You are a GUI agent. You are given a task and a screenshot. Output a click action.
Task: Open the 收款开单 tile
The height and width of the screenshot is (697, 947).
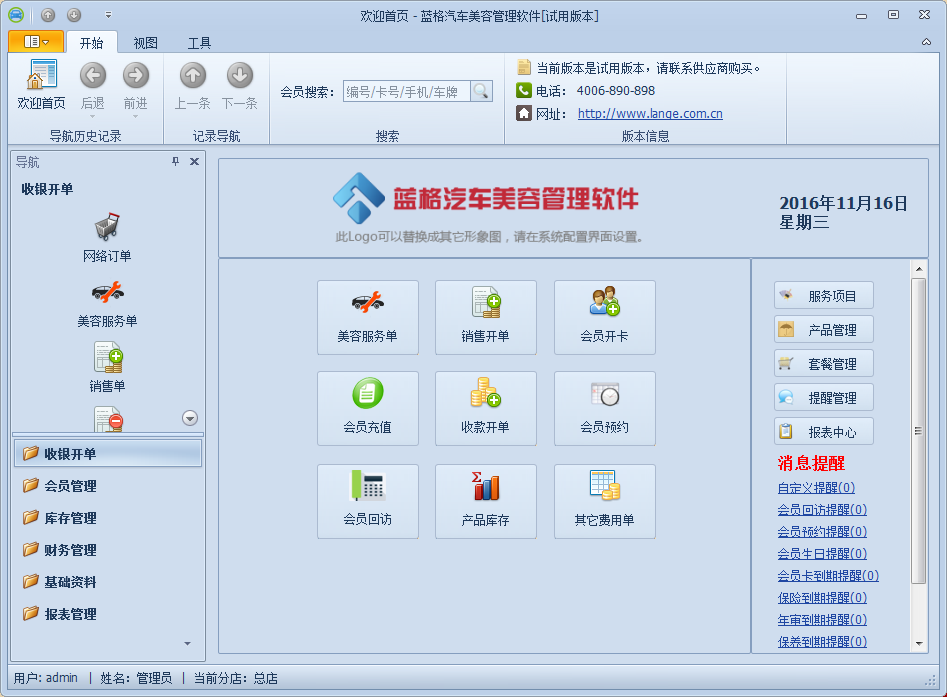pos(486,408)
